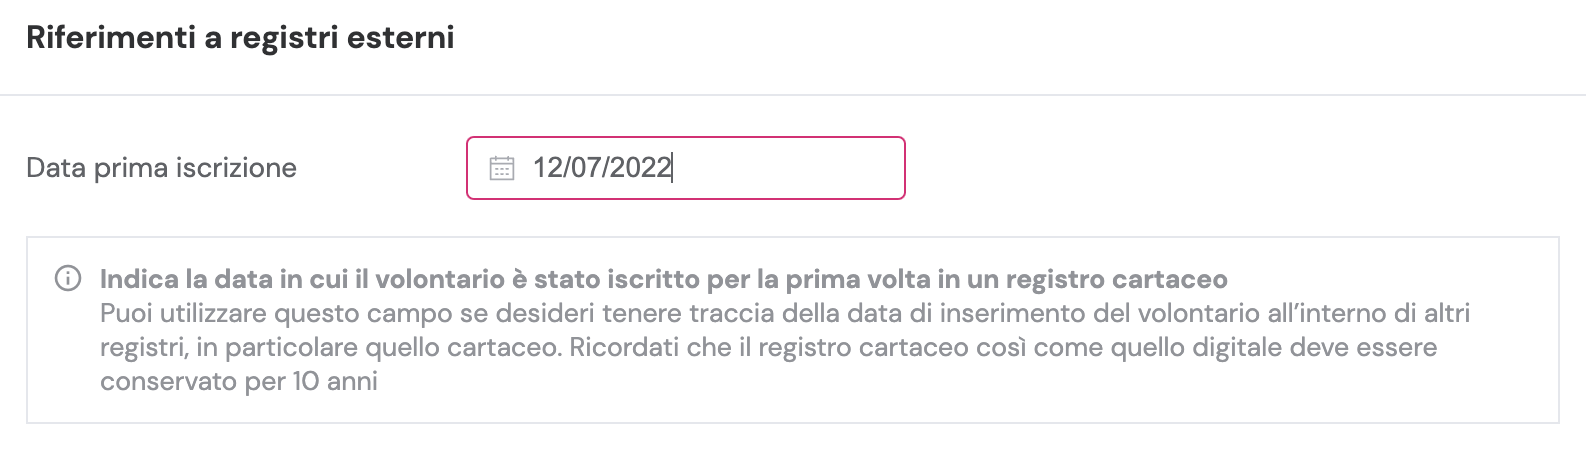Screen dimensions: 1586x456
Task: Click the info icon in hint box
Action: point(67,279)
